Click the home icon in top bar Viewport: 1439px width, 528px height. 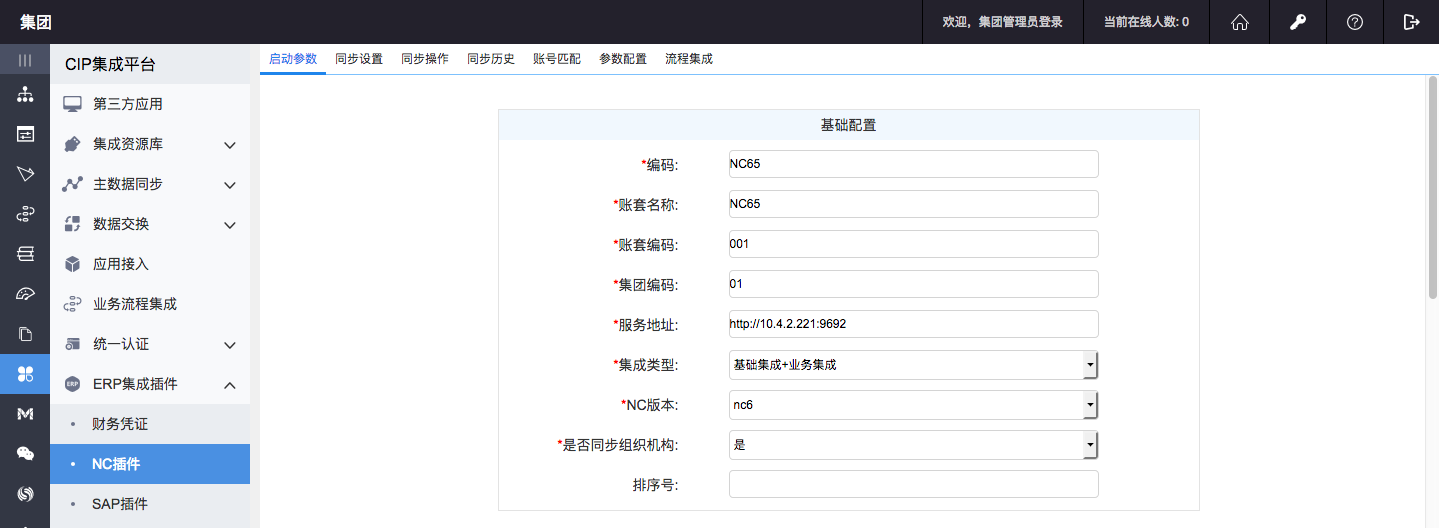click(1240, 22)
